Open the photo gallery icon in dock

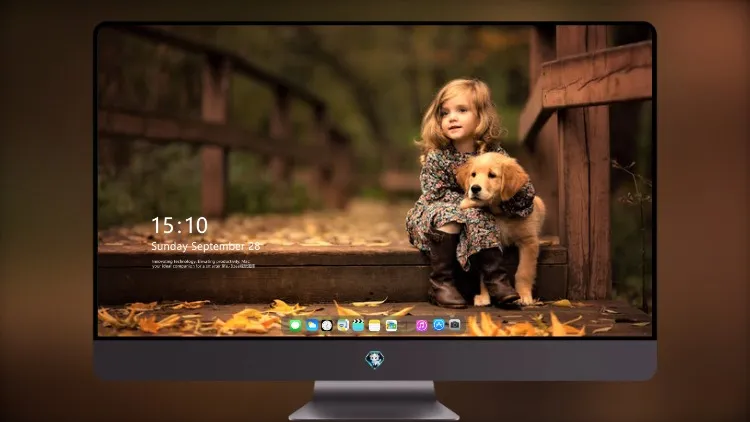[x=391, y=325]
